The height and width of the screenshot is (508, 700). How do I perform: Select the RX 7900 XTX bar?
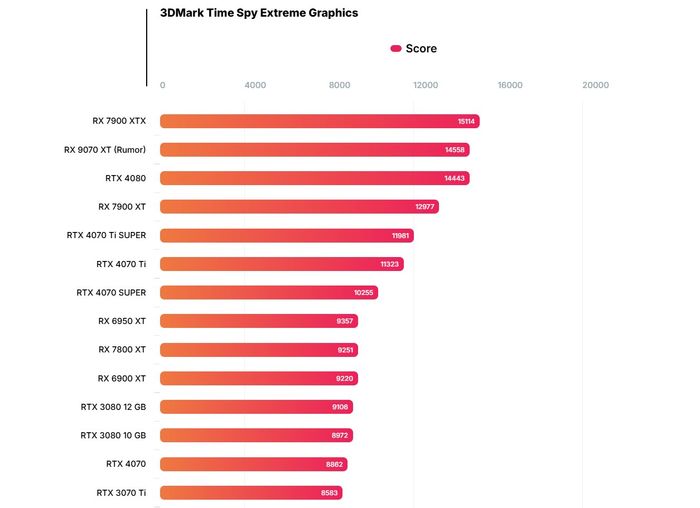click(320, 121)
